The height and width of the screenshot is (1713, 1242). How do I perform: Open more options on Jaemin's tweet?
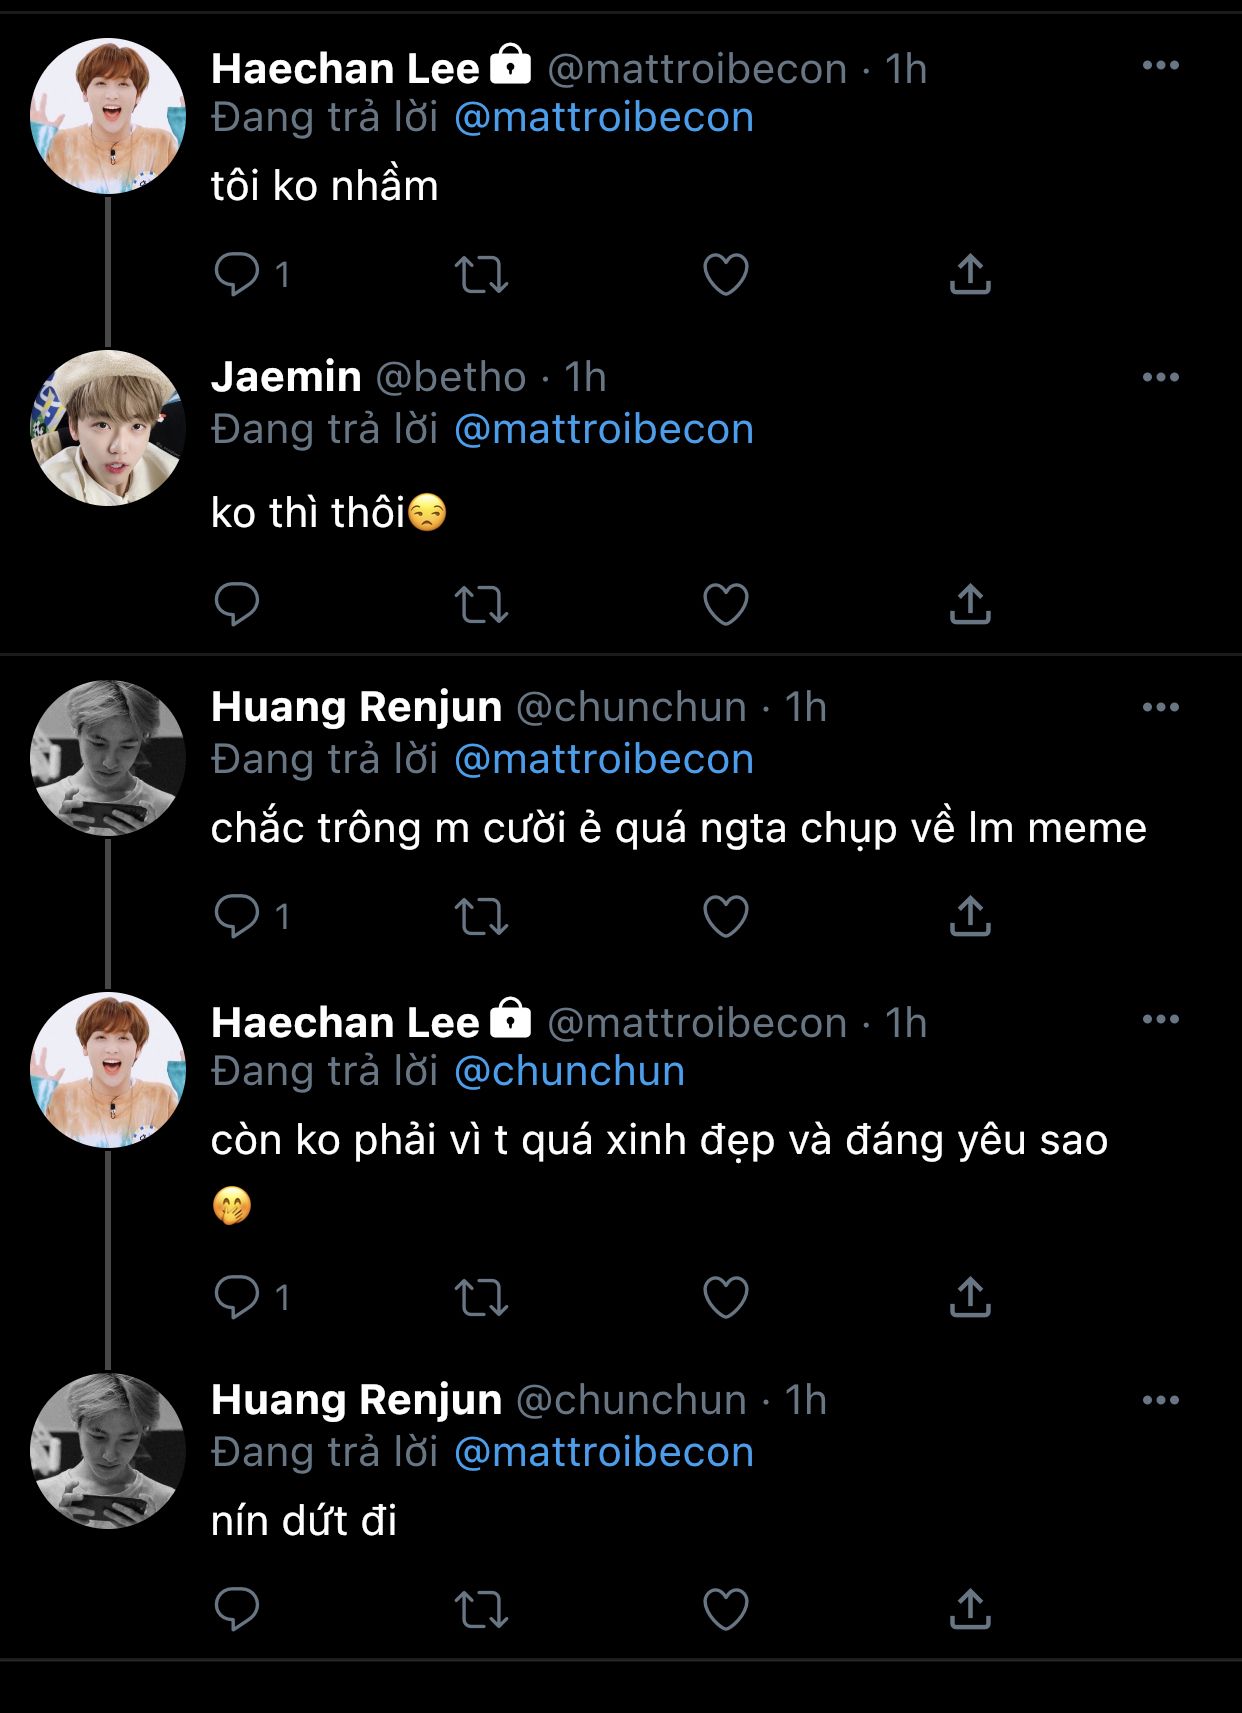tap(1160, 378)
